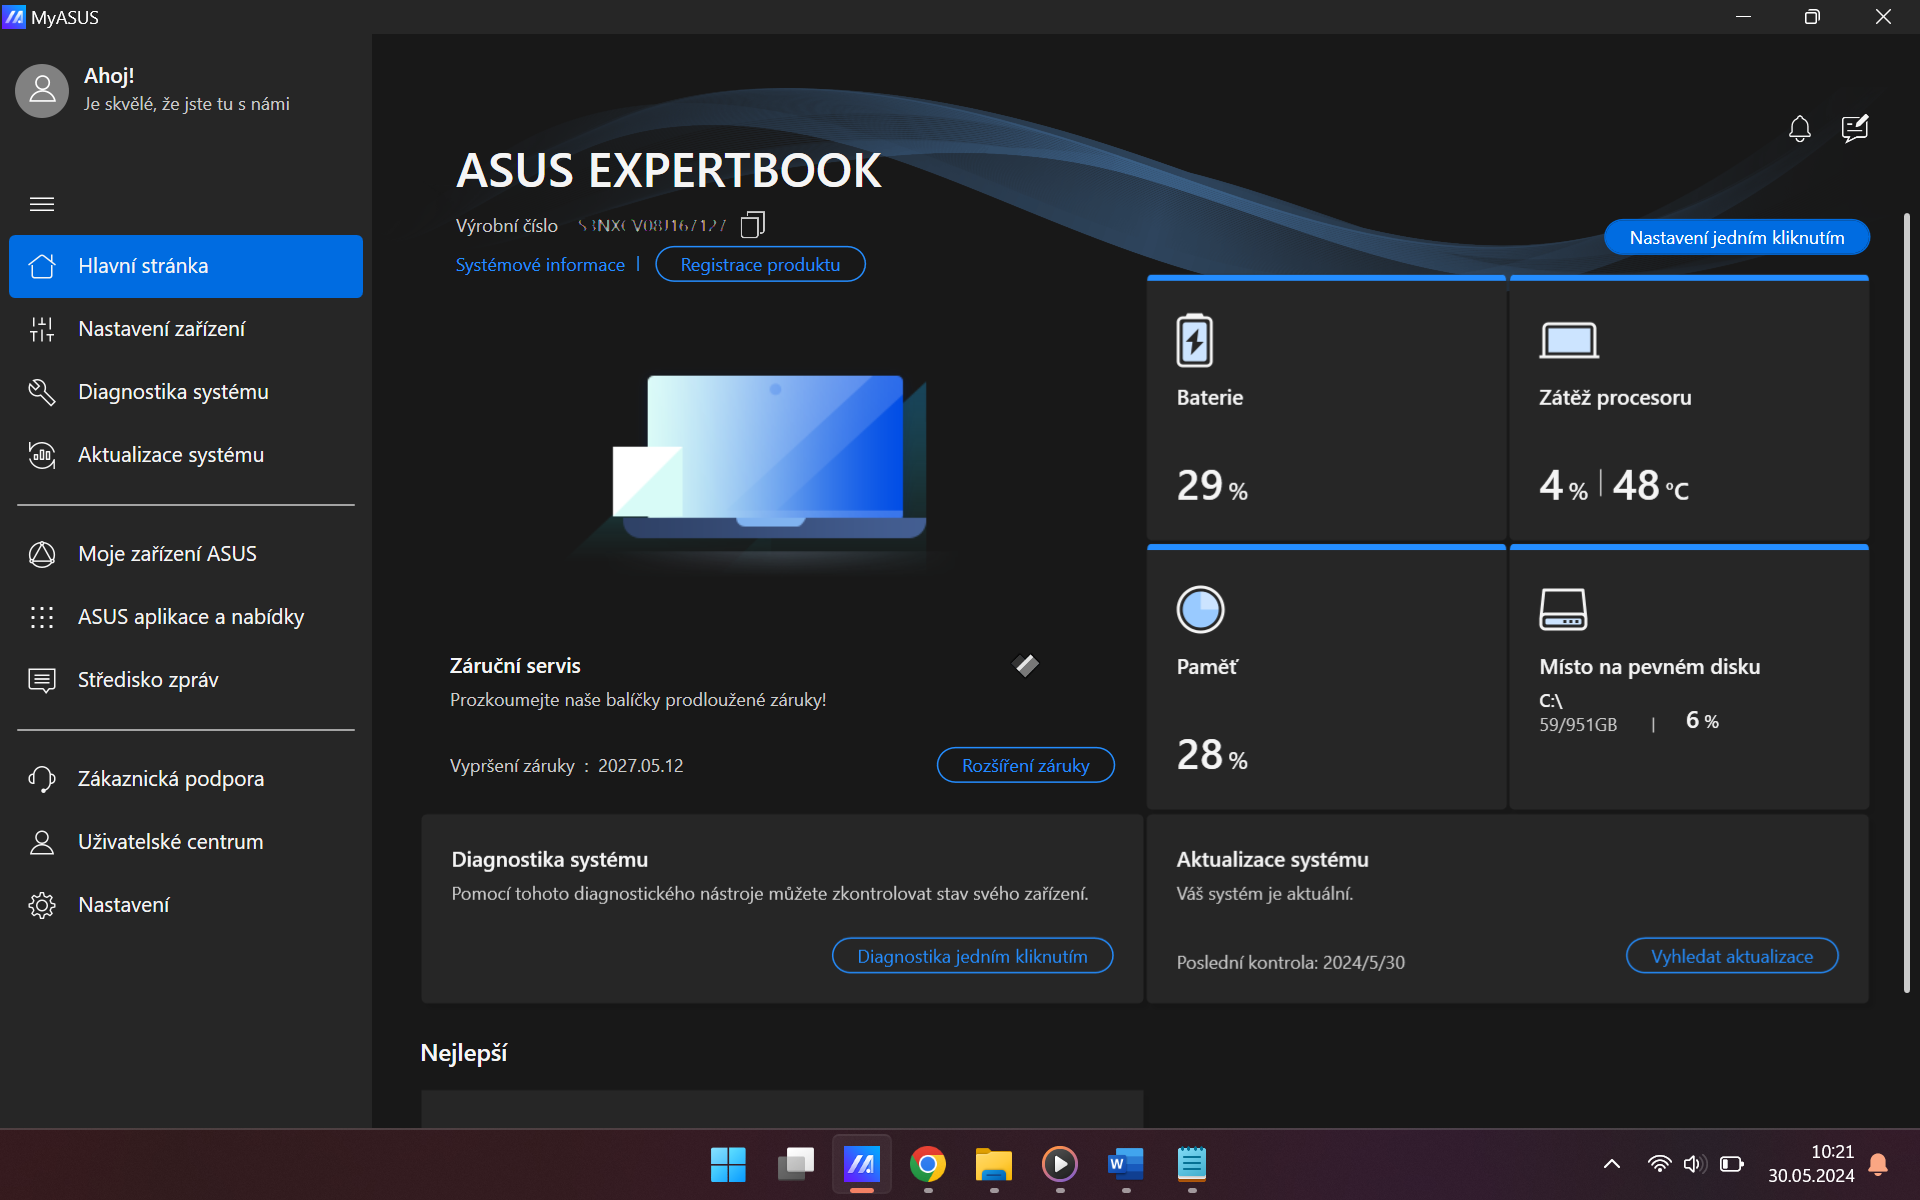1920x1200 pixels.
Task: Open Středisko zpráv
Action: click(x=186, y=680)
